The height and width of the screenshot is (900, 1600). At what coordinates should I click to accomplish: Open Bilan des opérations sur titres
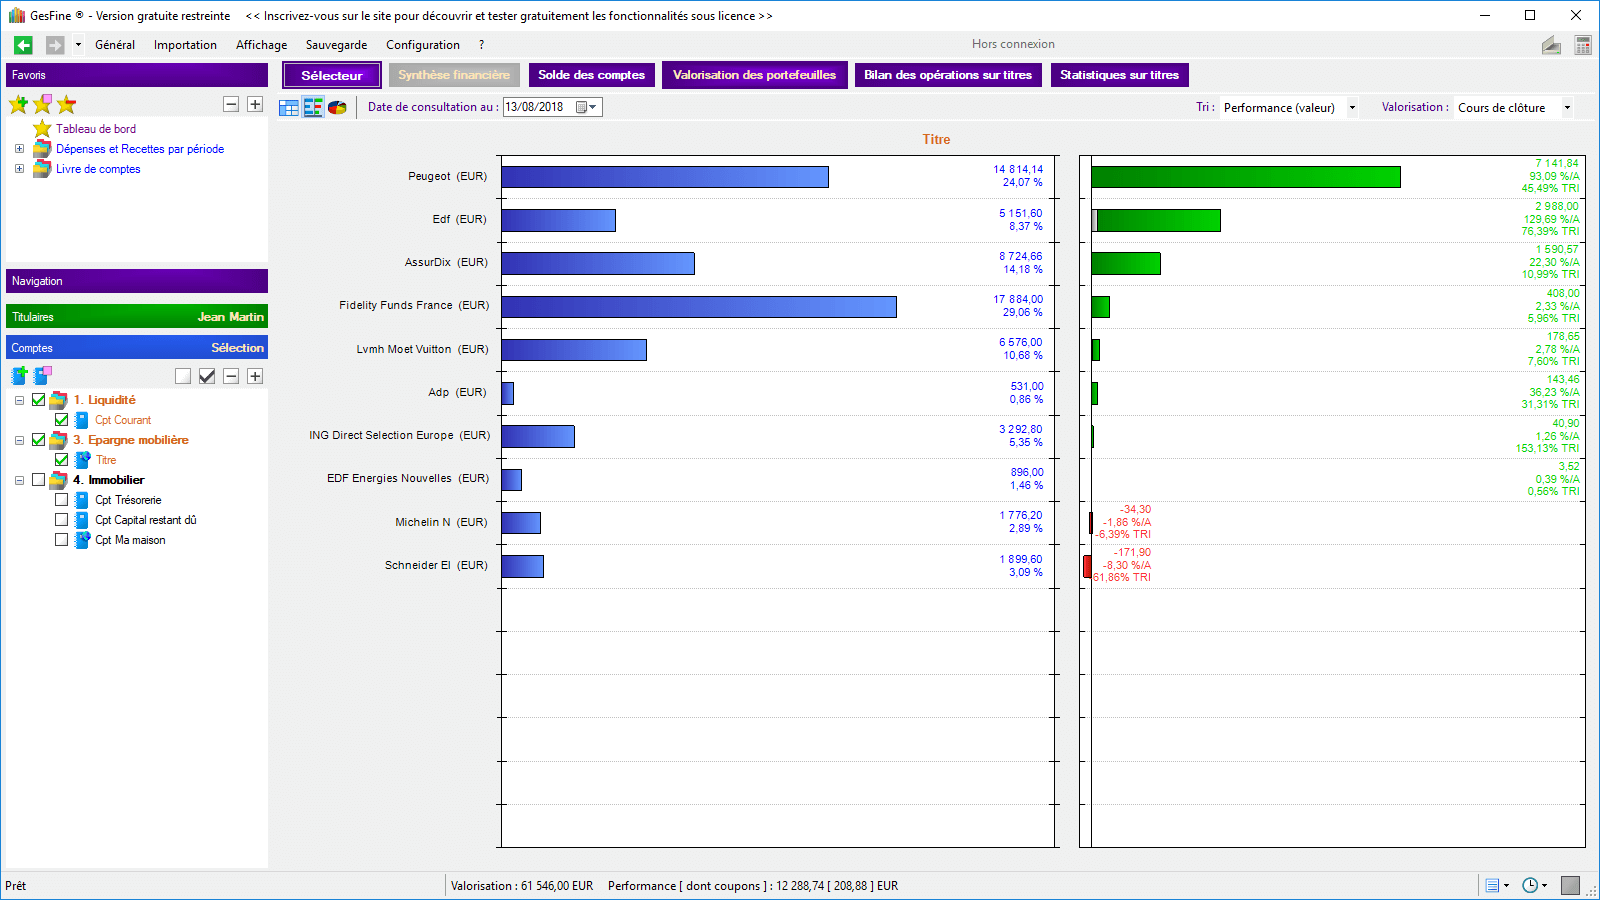[x=948, y=75]
